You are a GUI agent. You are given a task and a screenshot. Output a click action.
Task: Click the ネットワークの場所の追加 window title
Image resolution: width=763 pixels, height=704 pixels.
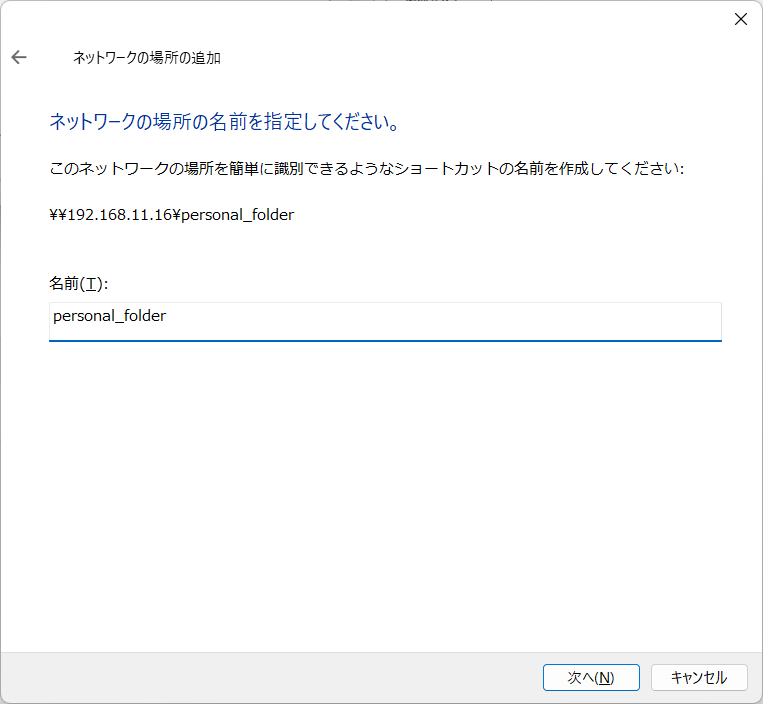[147, 58]
